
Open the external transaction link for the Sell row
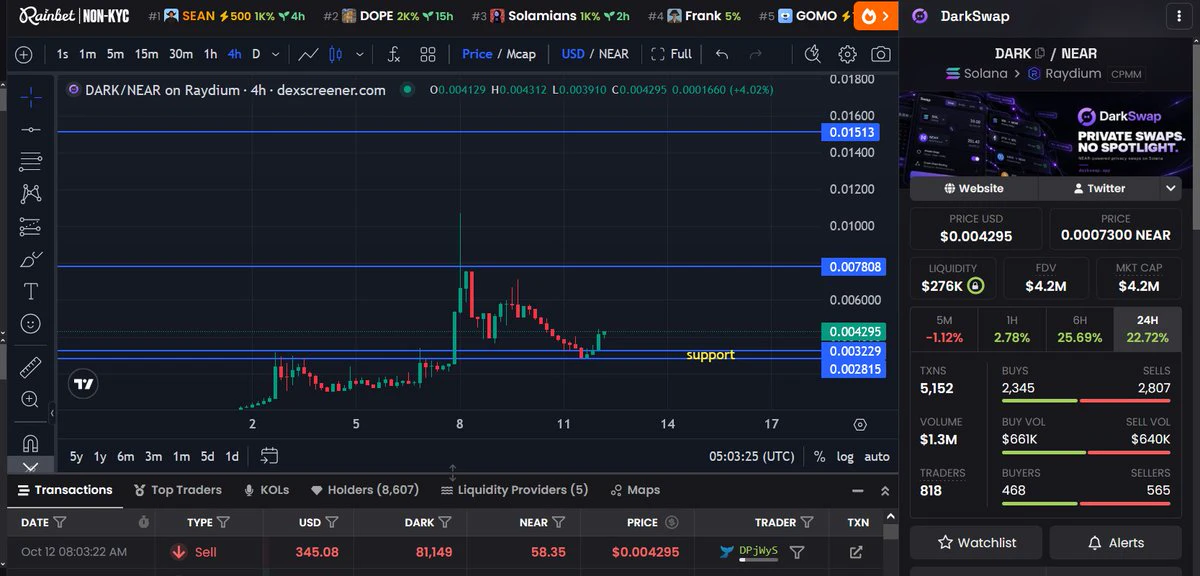coord(856,552)
